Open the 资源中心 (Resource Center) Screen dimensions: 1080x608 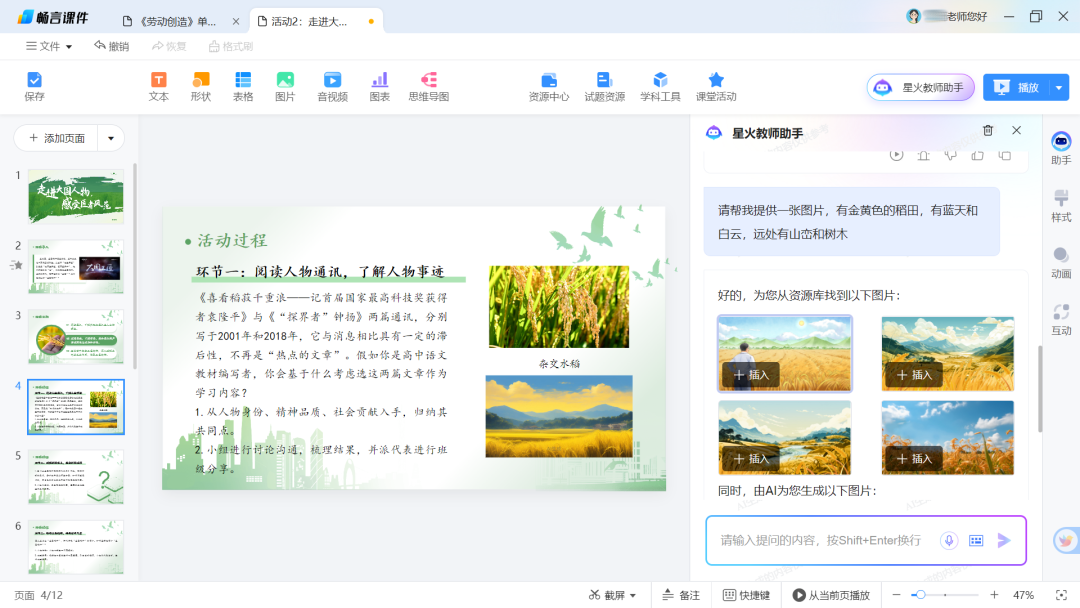[x=548, y=85]
